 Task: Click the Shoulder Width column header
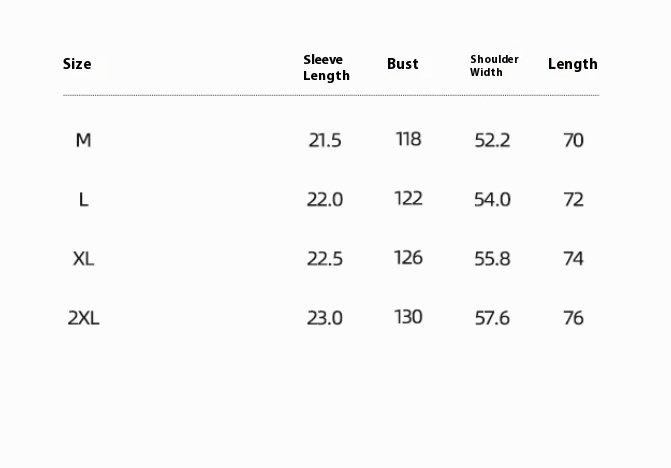[494, 66]
